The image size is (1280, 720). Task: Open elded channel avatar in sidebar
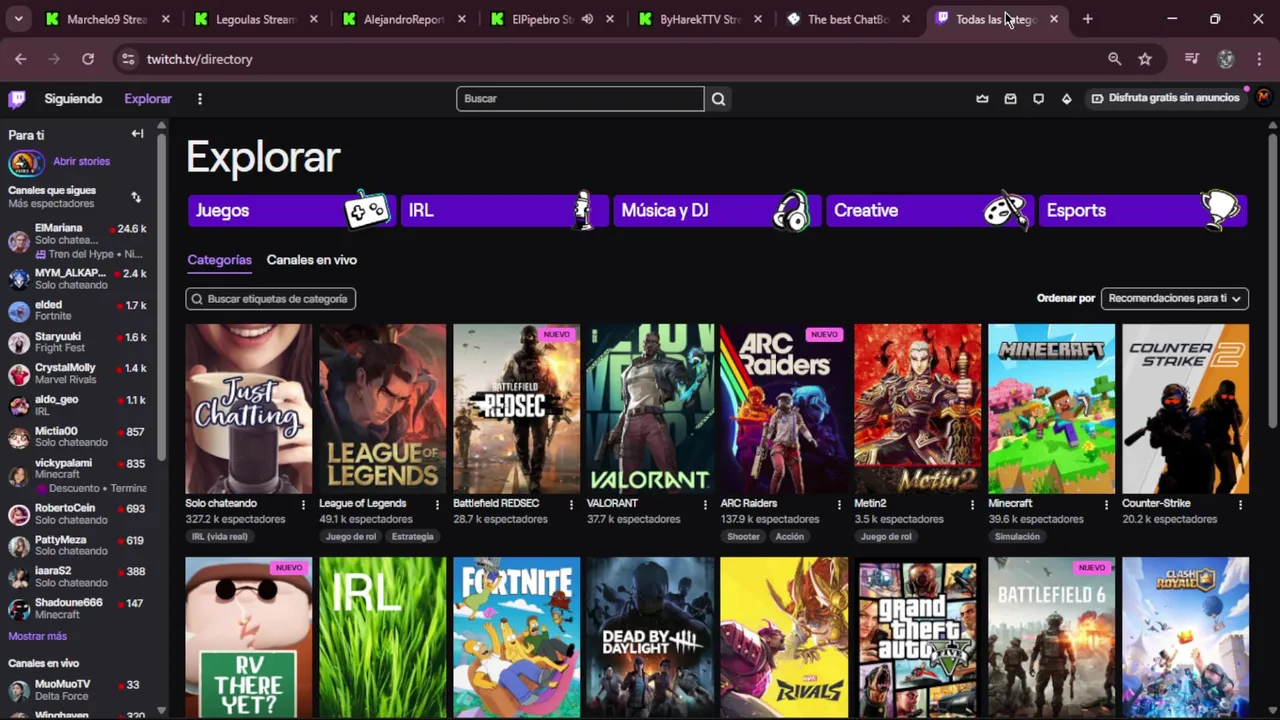coord(19,311)
